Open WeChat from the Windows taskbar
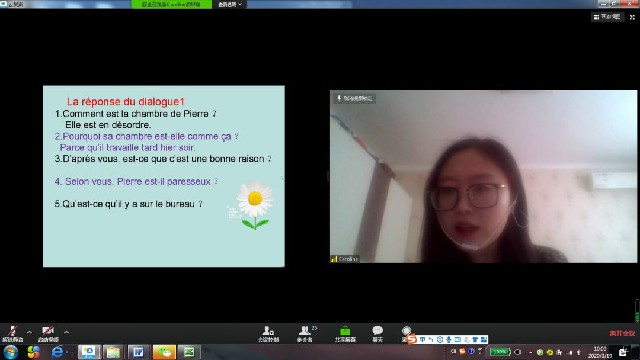This screenshot has width=640, height=360. click(164, 352)
